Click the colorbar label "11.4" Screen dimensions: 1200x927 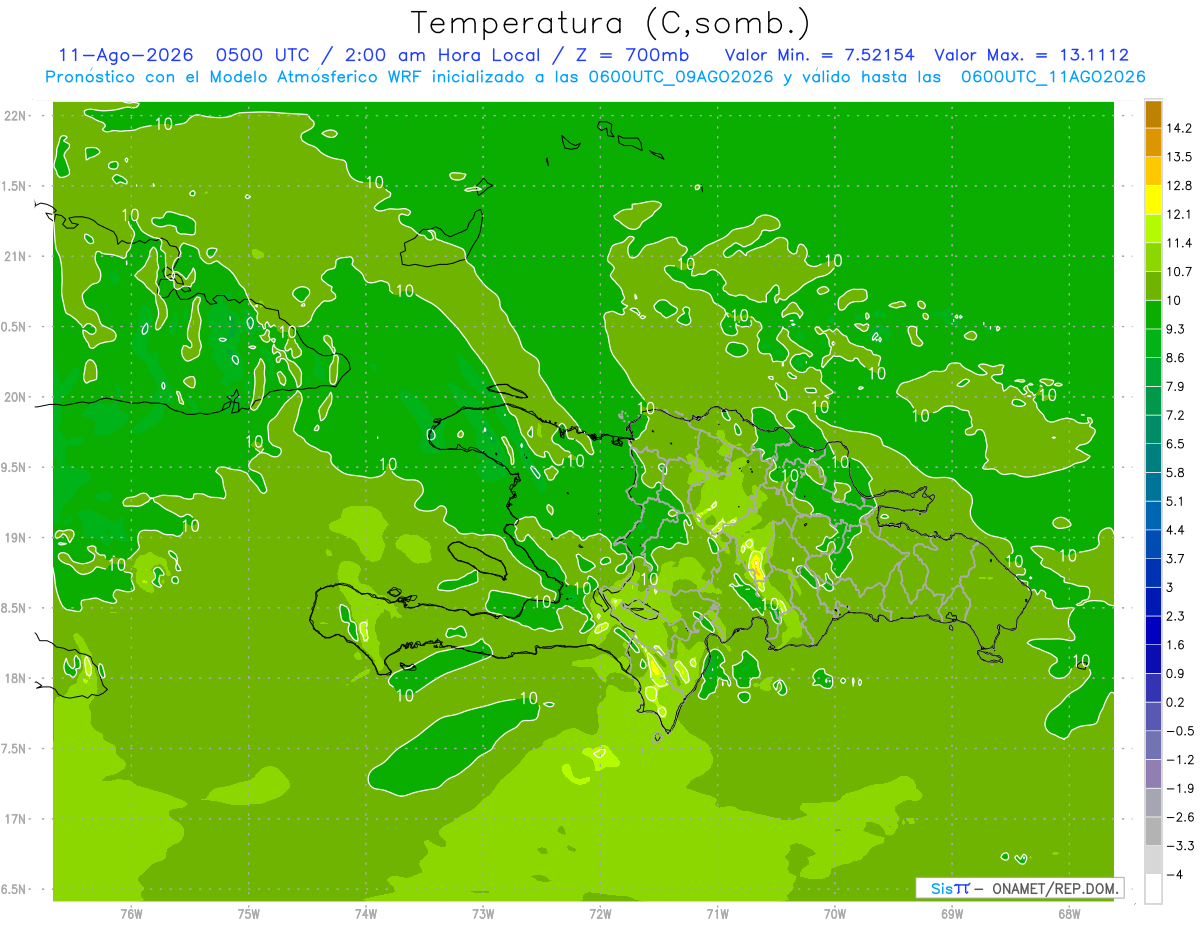tap(1179, 243)
